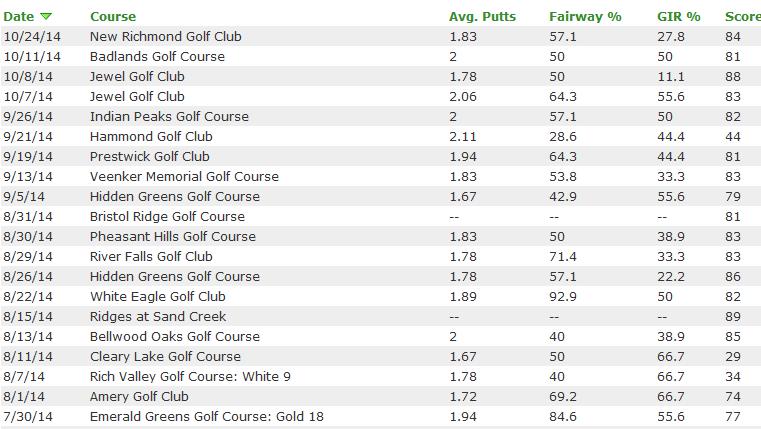Viewport: 761px width, 429px height.
Task: Sort table by Date column header
Action: point(21,17)
